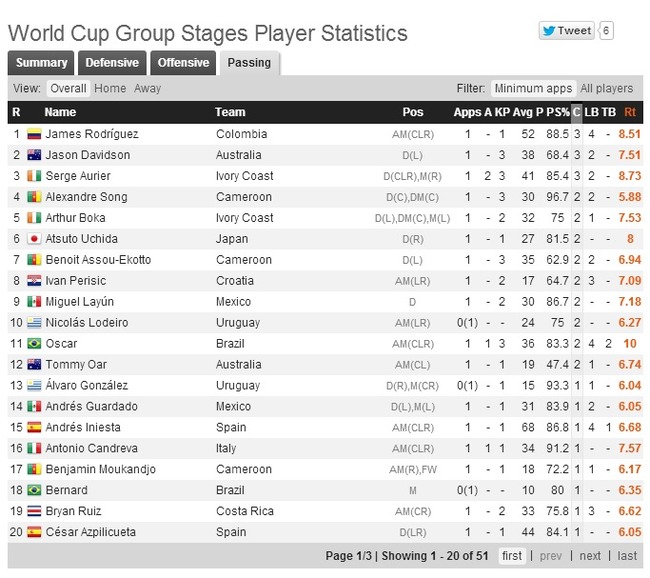Screen dimensions: 650x578
Task: Click the Twitter Tweet button
Action: click(567, 31)
